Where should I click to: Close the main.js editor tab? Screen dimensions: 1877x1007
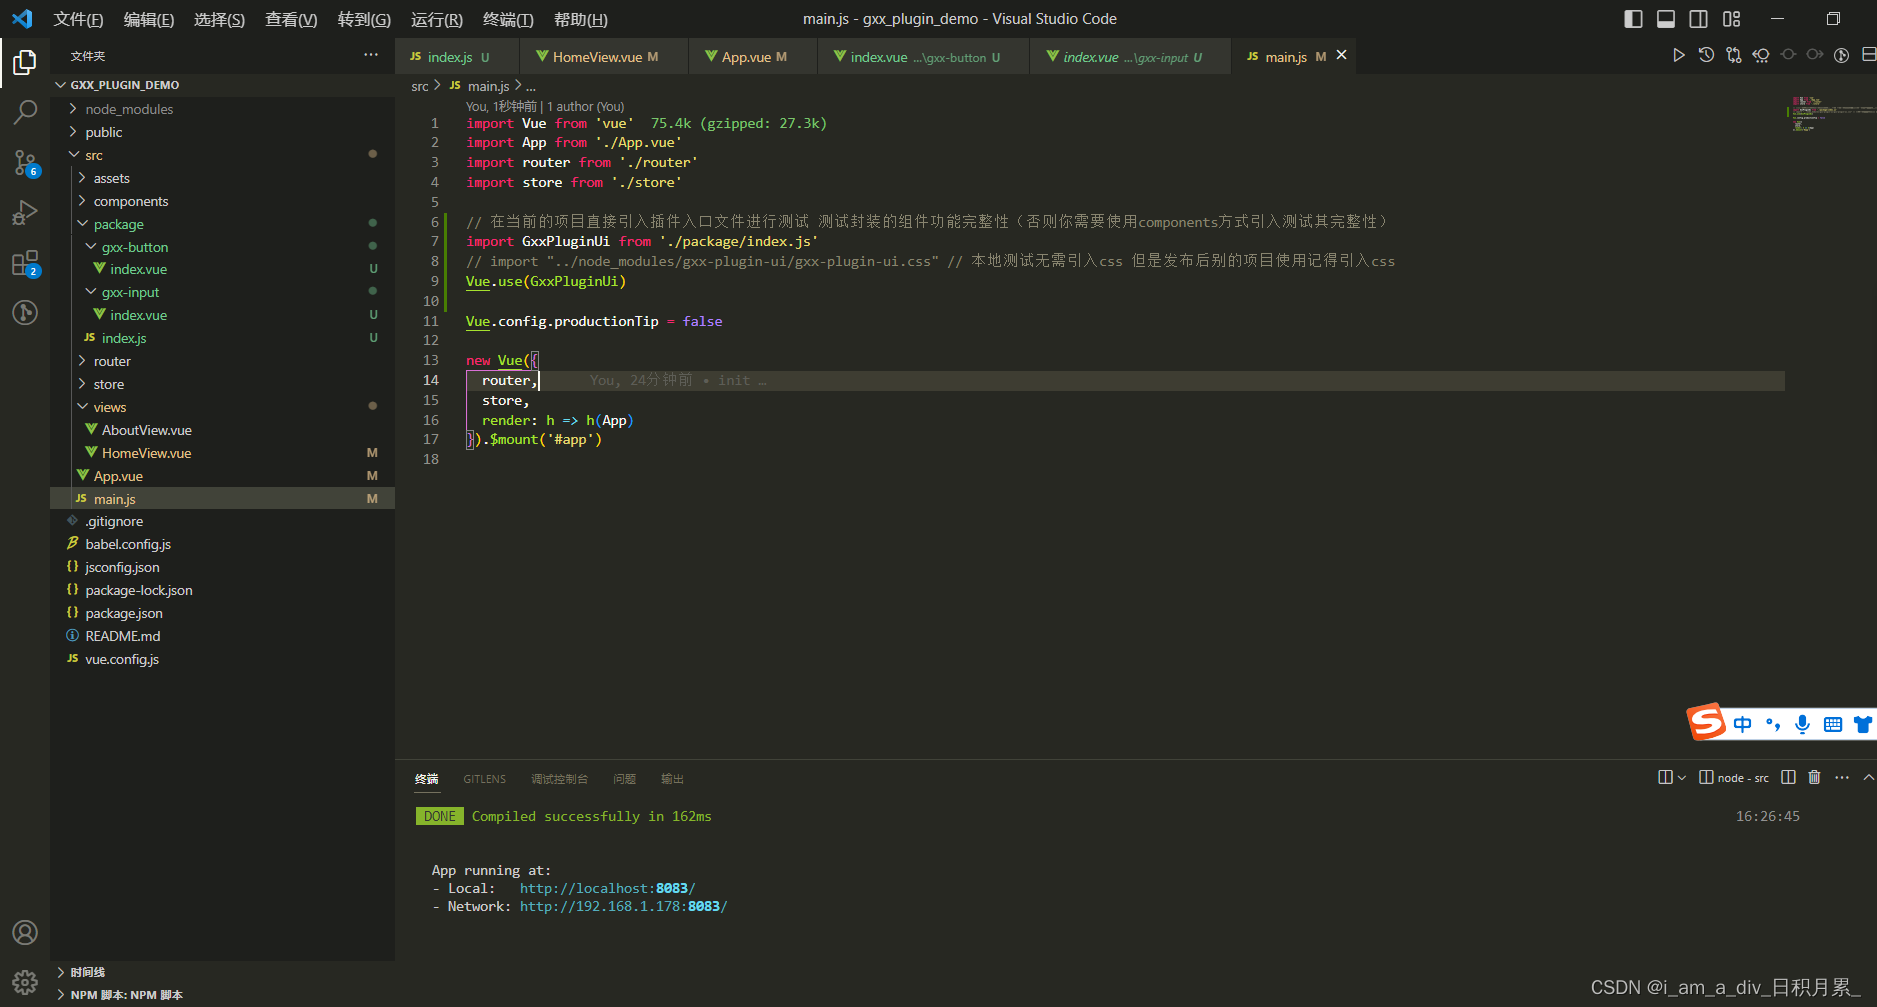pos(1342,55)
